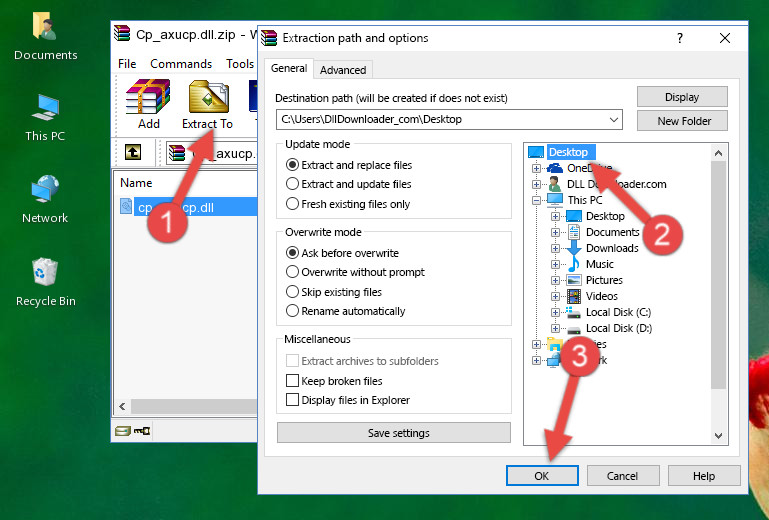Click folder tree scrollbar up arrow
Screen dimensions: 769x520
718,153
